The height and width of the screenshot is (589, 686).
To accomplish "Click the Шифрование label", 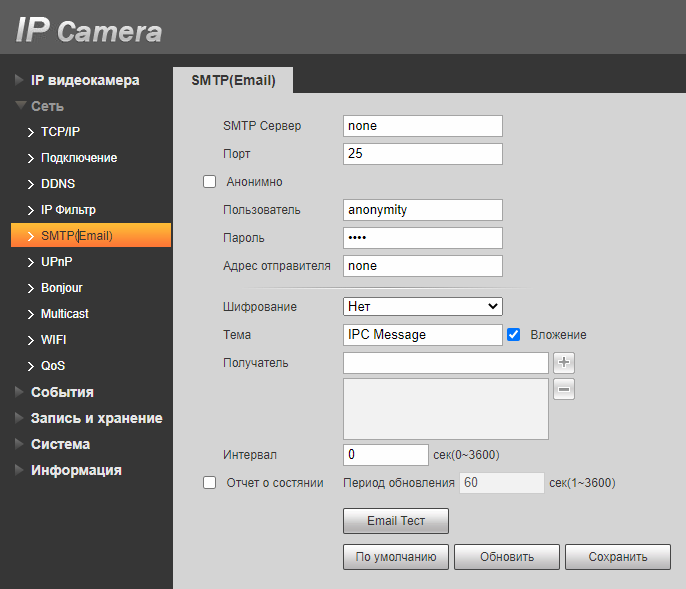I will (x=260, y=307).
